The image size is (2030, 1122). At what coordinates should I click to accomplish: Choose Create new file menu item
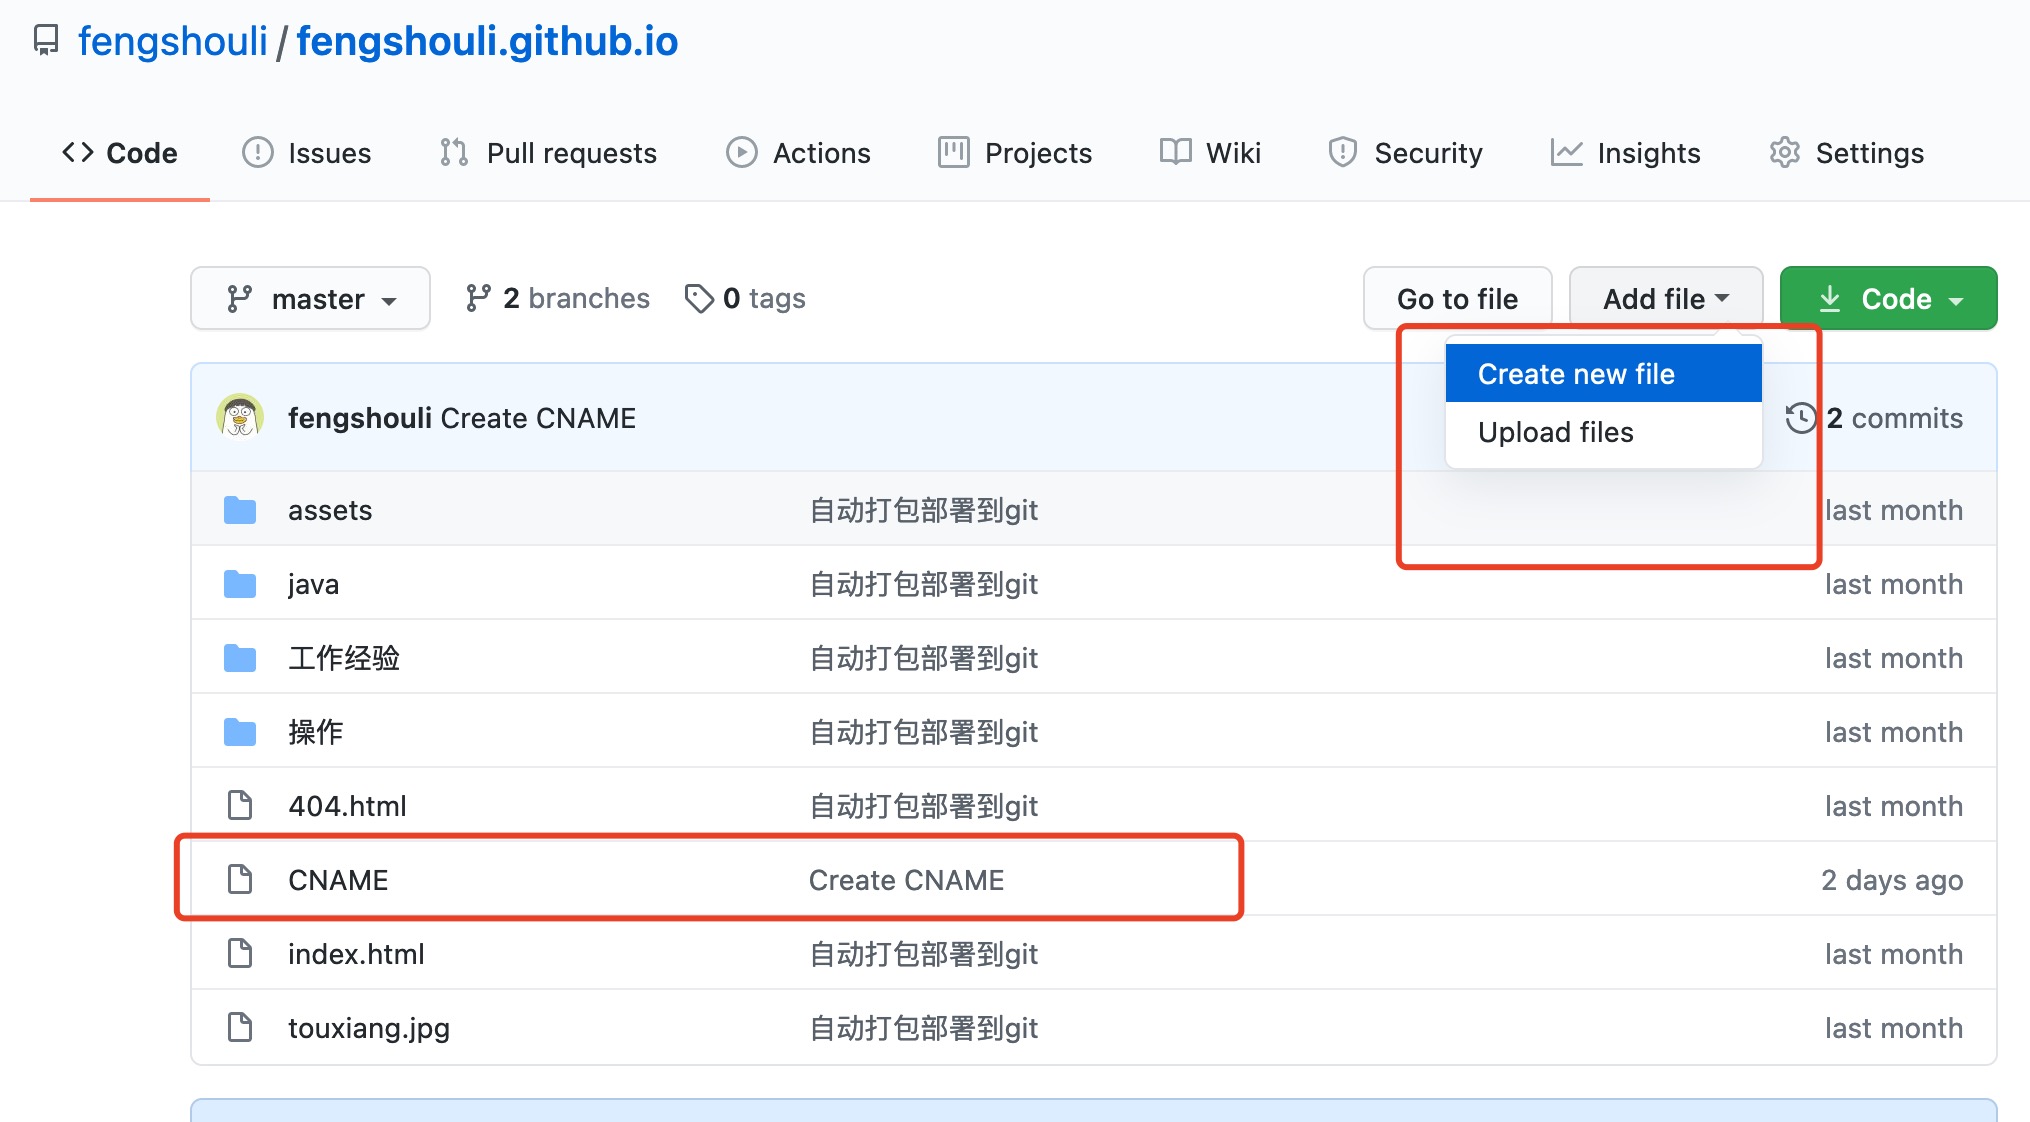point(1603,374)
